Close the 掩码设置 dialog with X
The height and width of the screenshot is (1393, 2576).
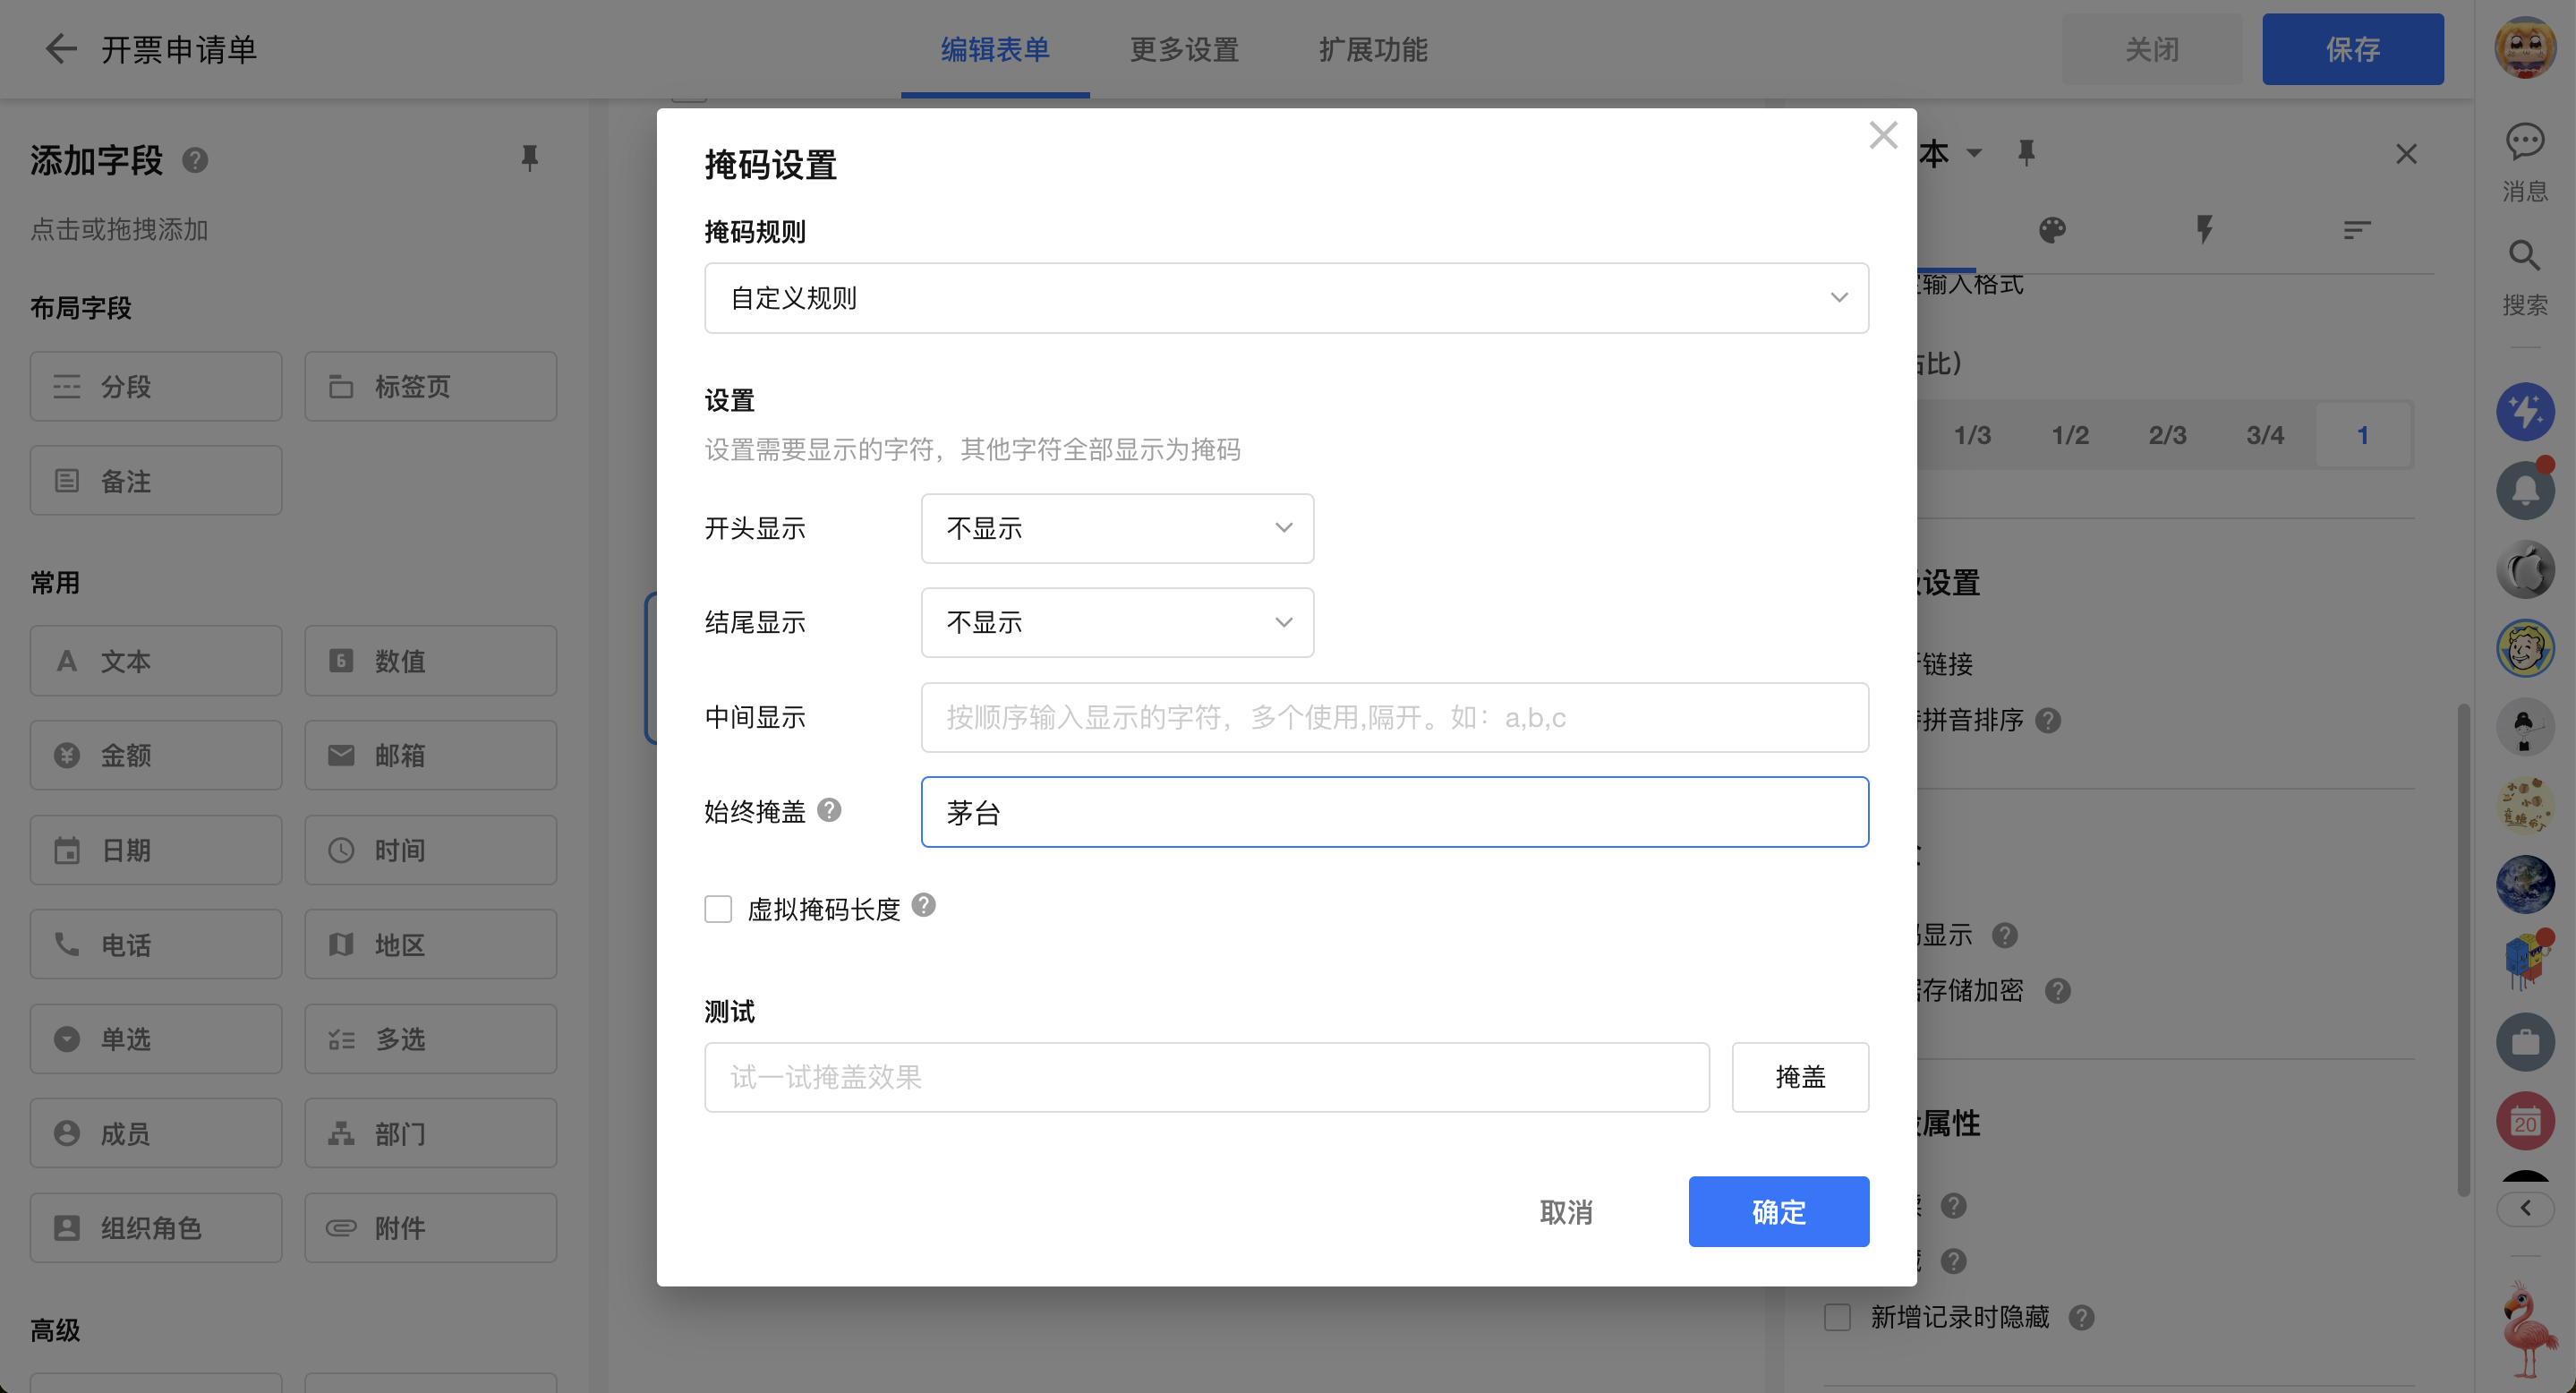1883,136
